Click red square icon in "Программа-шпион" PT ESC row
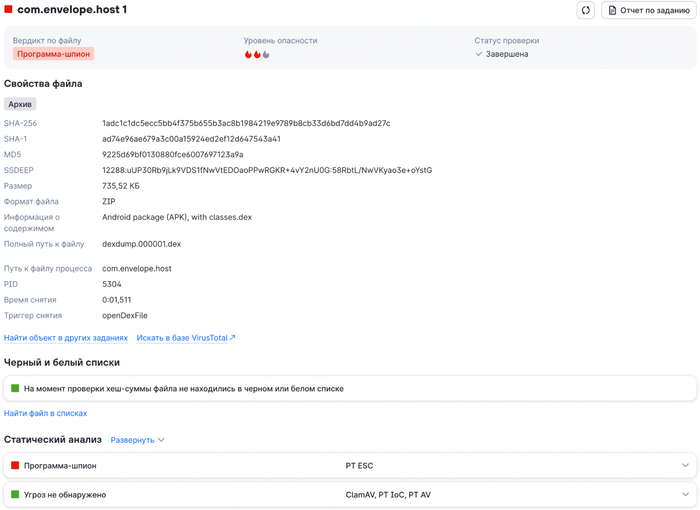 (x=15, y=465)
